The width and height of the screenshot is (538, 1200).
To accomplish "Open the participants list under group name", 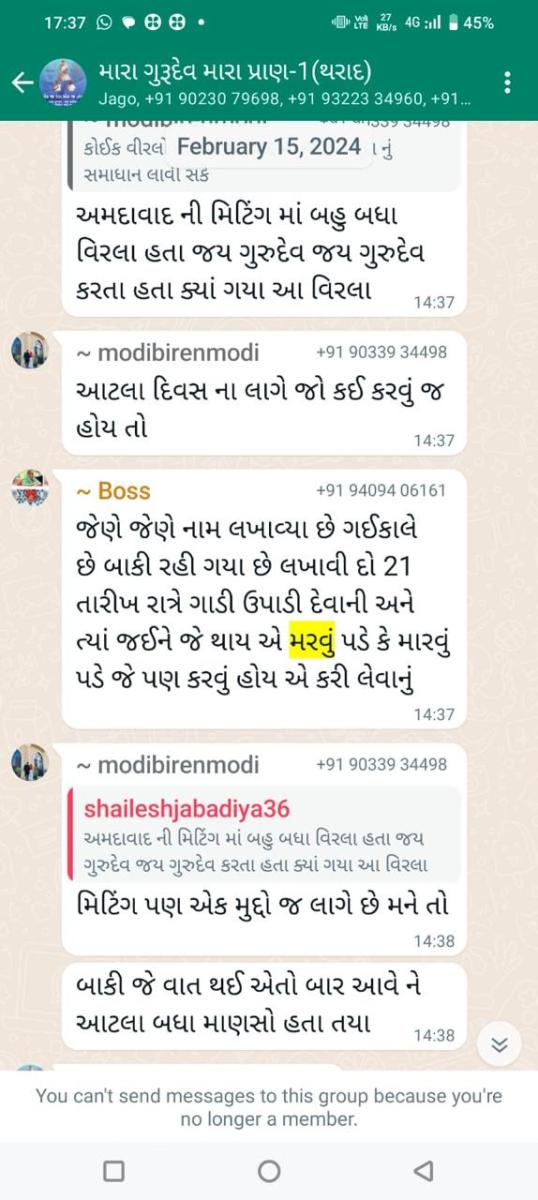I will click(284, 100).
